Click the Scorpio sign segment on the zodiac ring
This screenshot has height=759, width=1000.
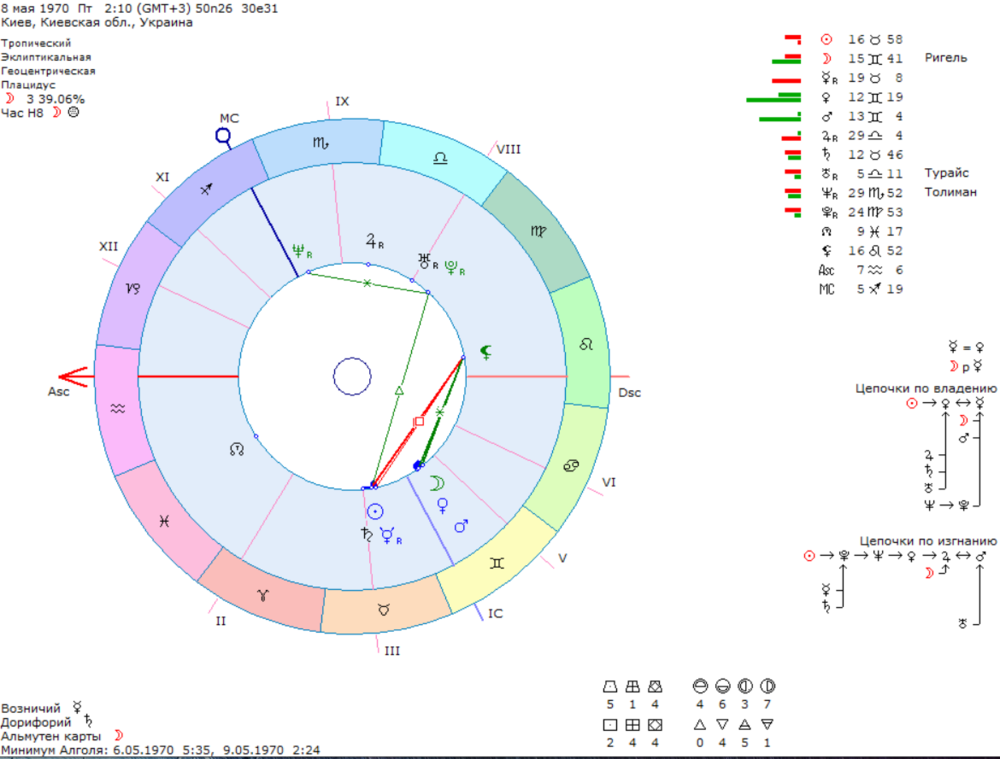319,144
